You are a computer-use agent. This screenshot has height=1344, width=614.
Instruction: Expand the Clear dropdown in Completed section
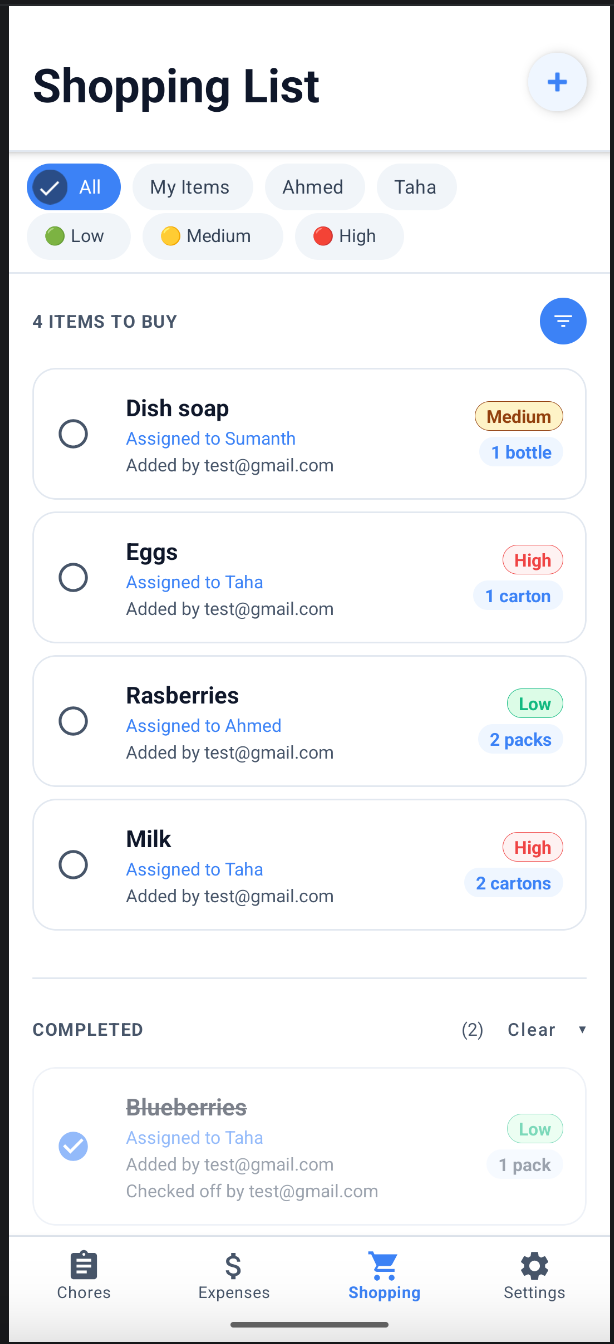click(x=548, y=1029)
